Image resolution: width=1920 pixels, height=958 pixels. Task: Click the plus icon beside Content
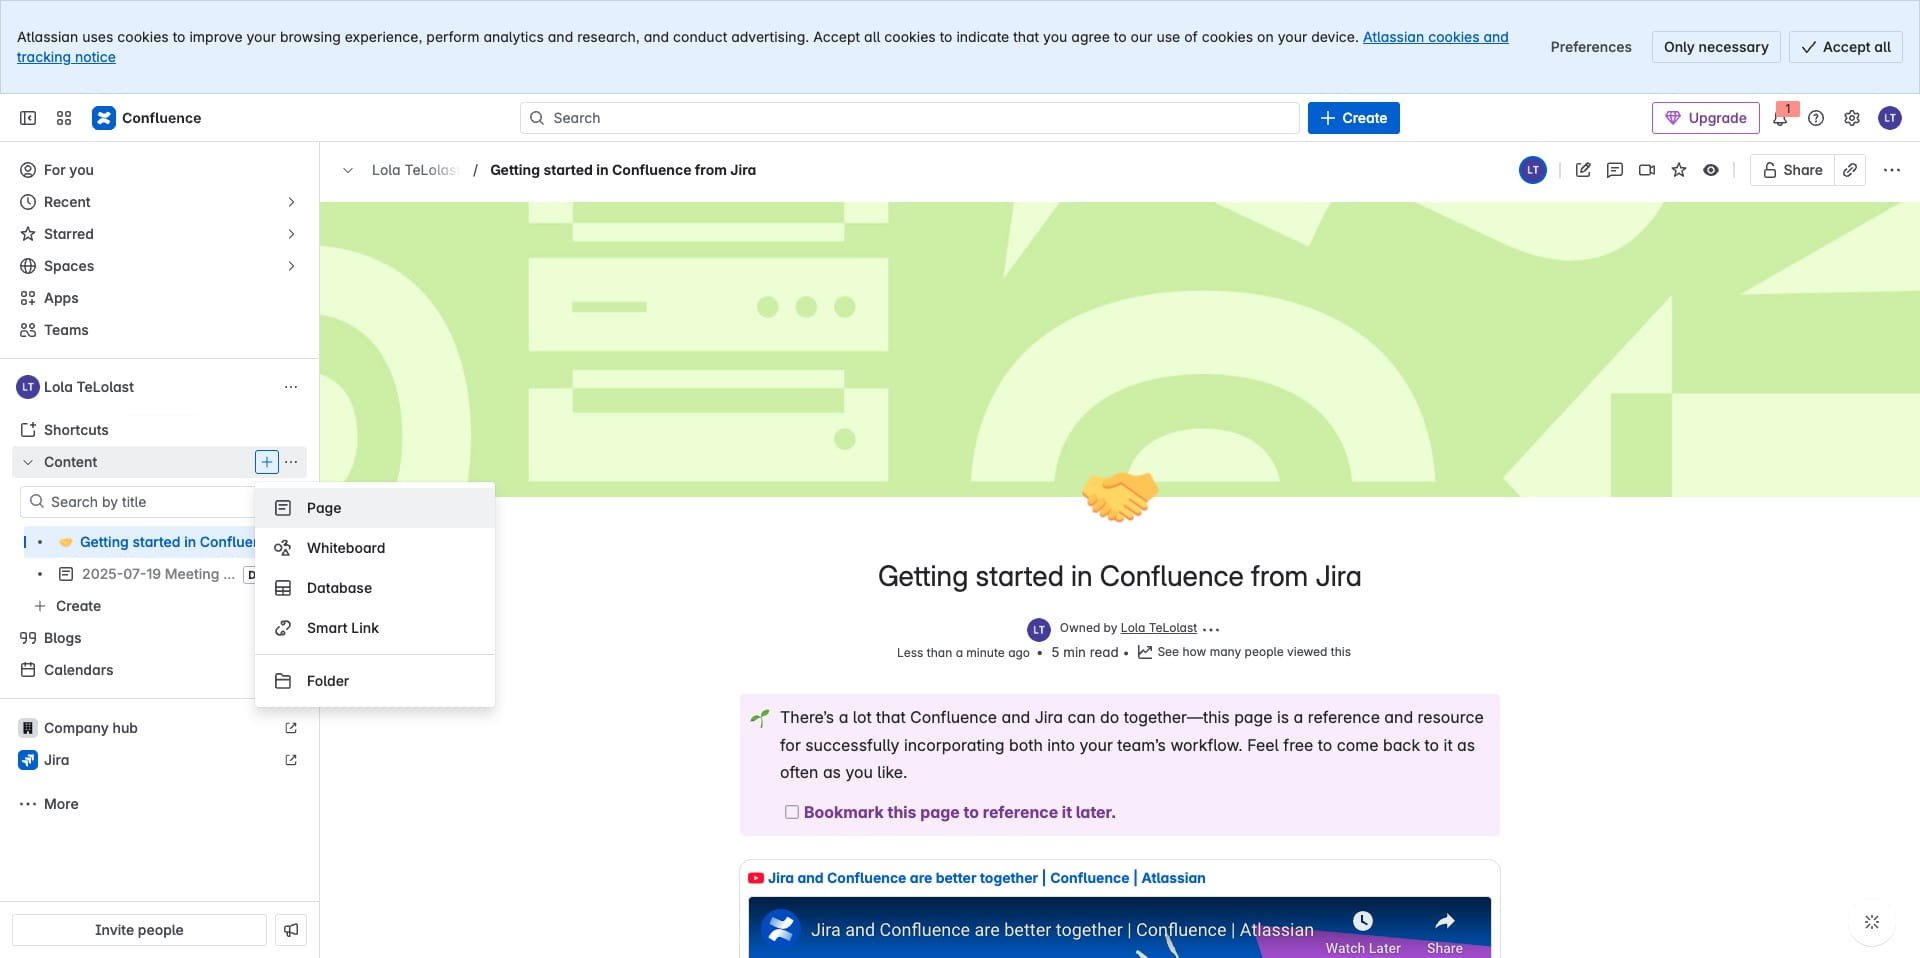point(267,462)
